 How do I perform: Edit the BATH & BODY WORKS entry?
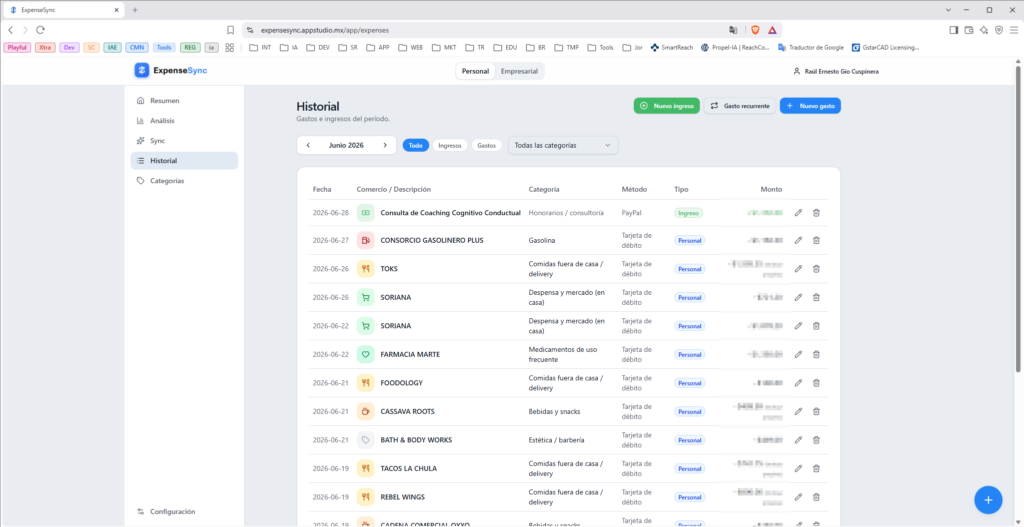798,439
